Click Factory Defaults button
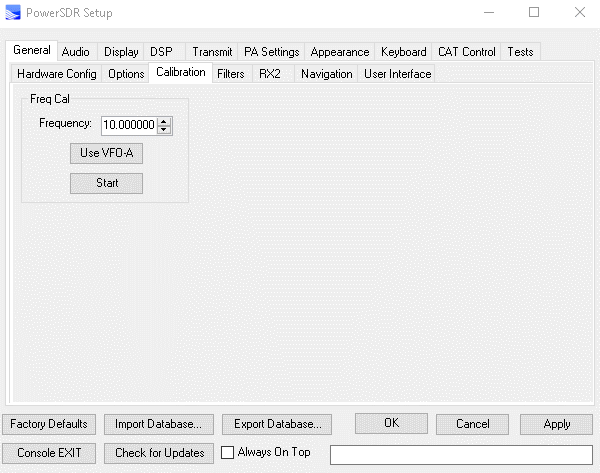600x473 pixels. tap(49, 424)
